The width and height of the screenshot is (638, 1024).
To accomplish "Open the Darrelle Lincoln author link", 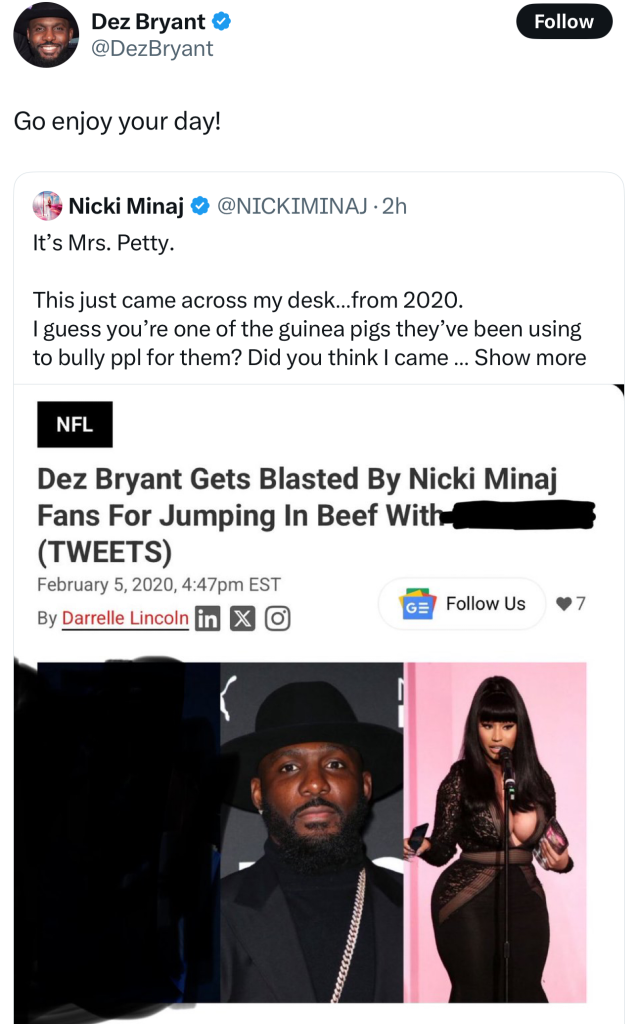I will [x=125, y=618].
